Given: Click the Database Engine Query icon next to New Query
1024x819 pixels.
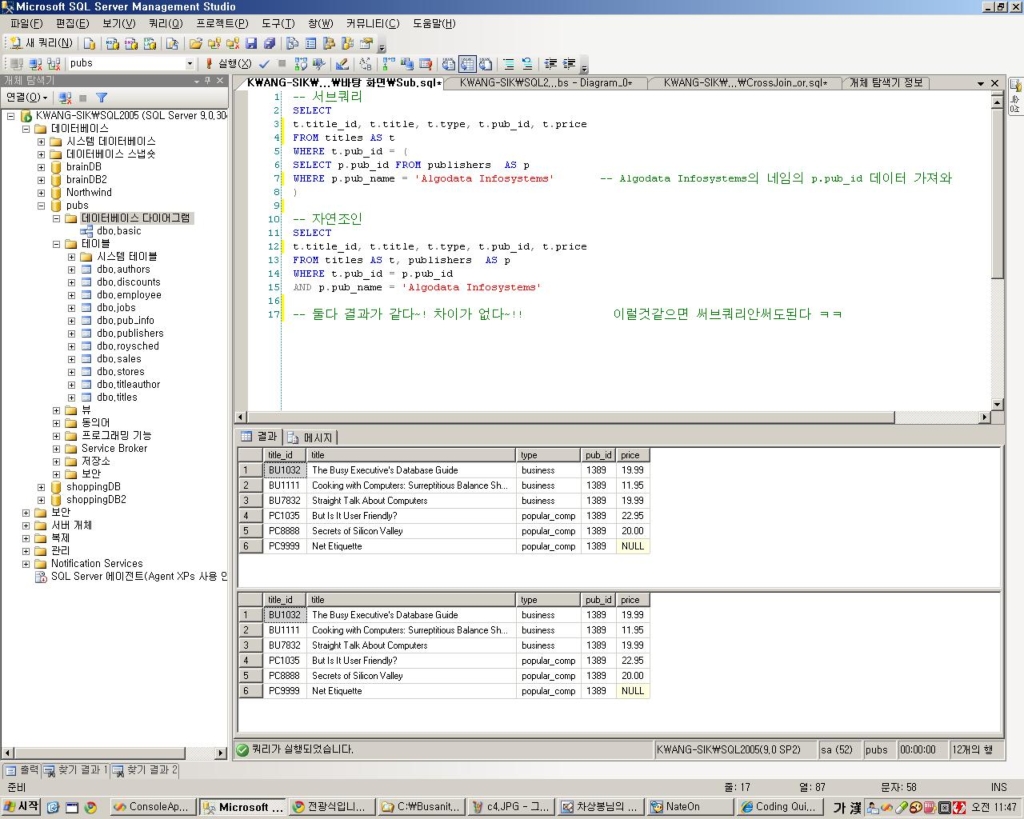Looking at the screenshot, I should [x=89, y=44].
